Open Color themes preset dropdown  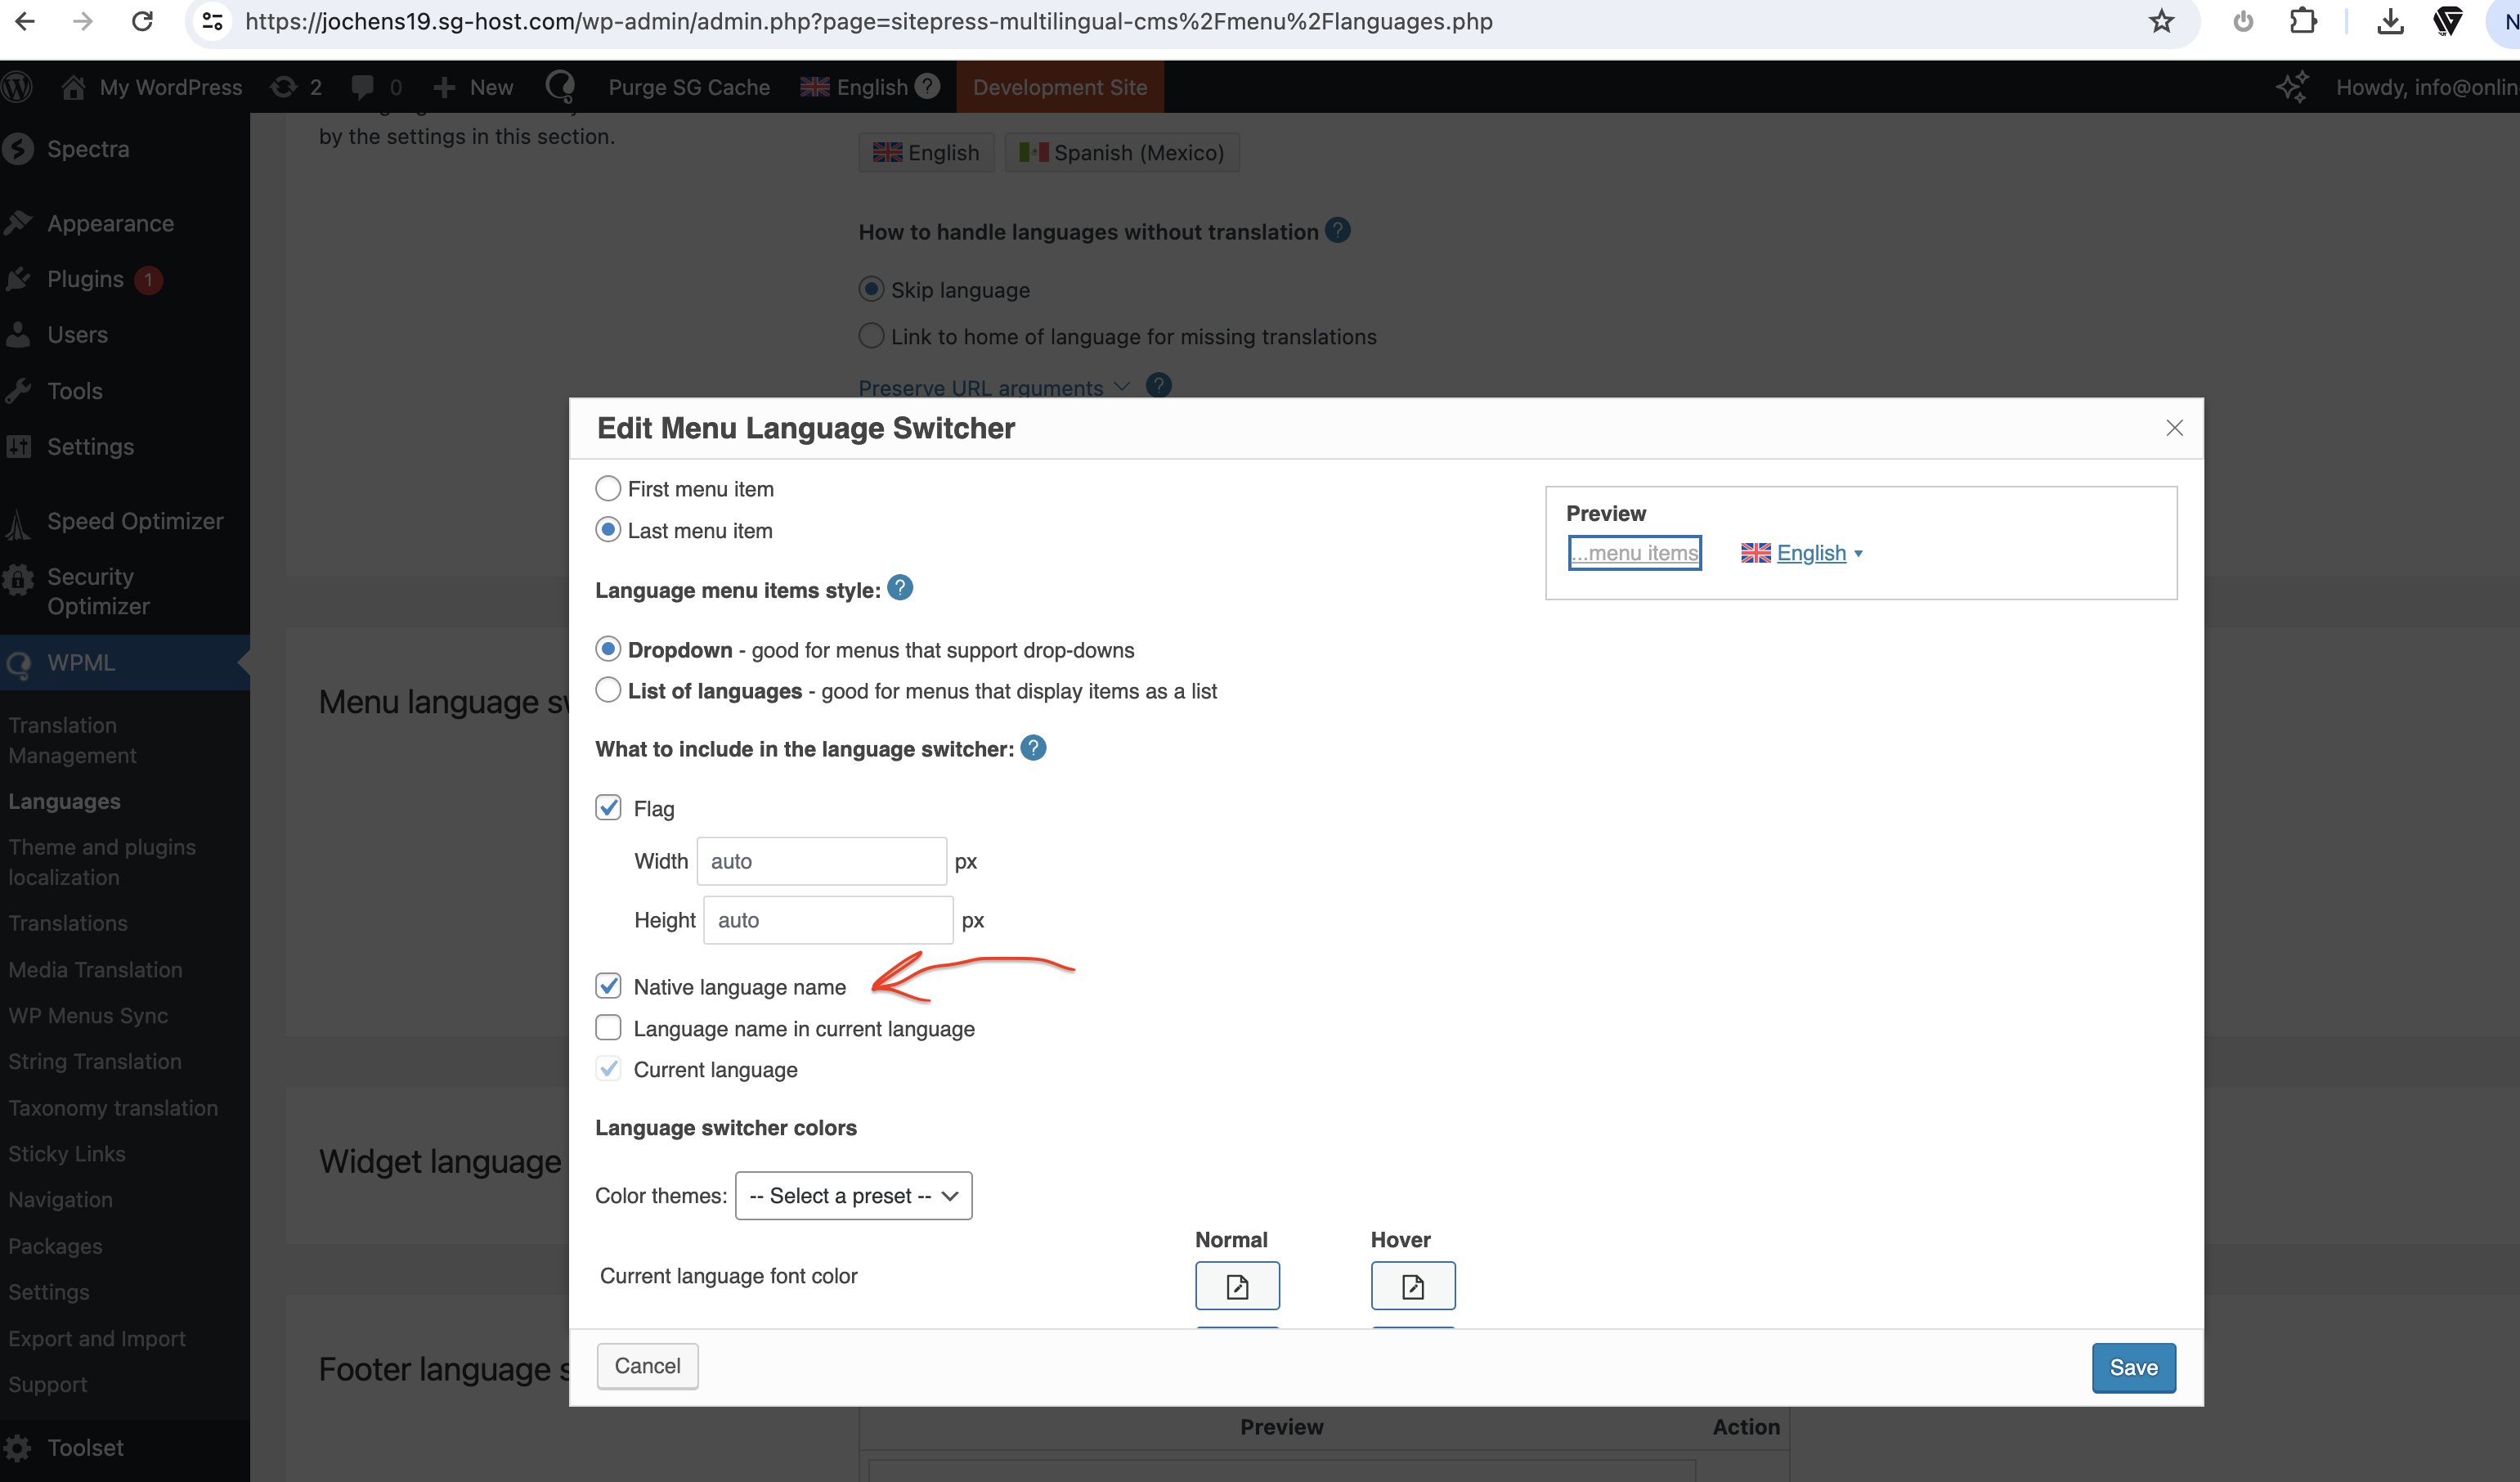pyautogui.click(x=853, y=1196)
